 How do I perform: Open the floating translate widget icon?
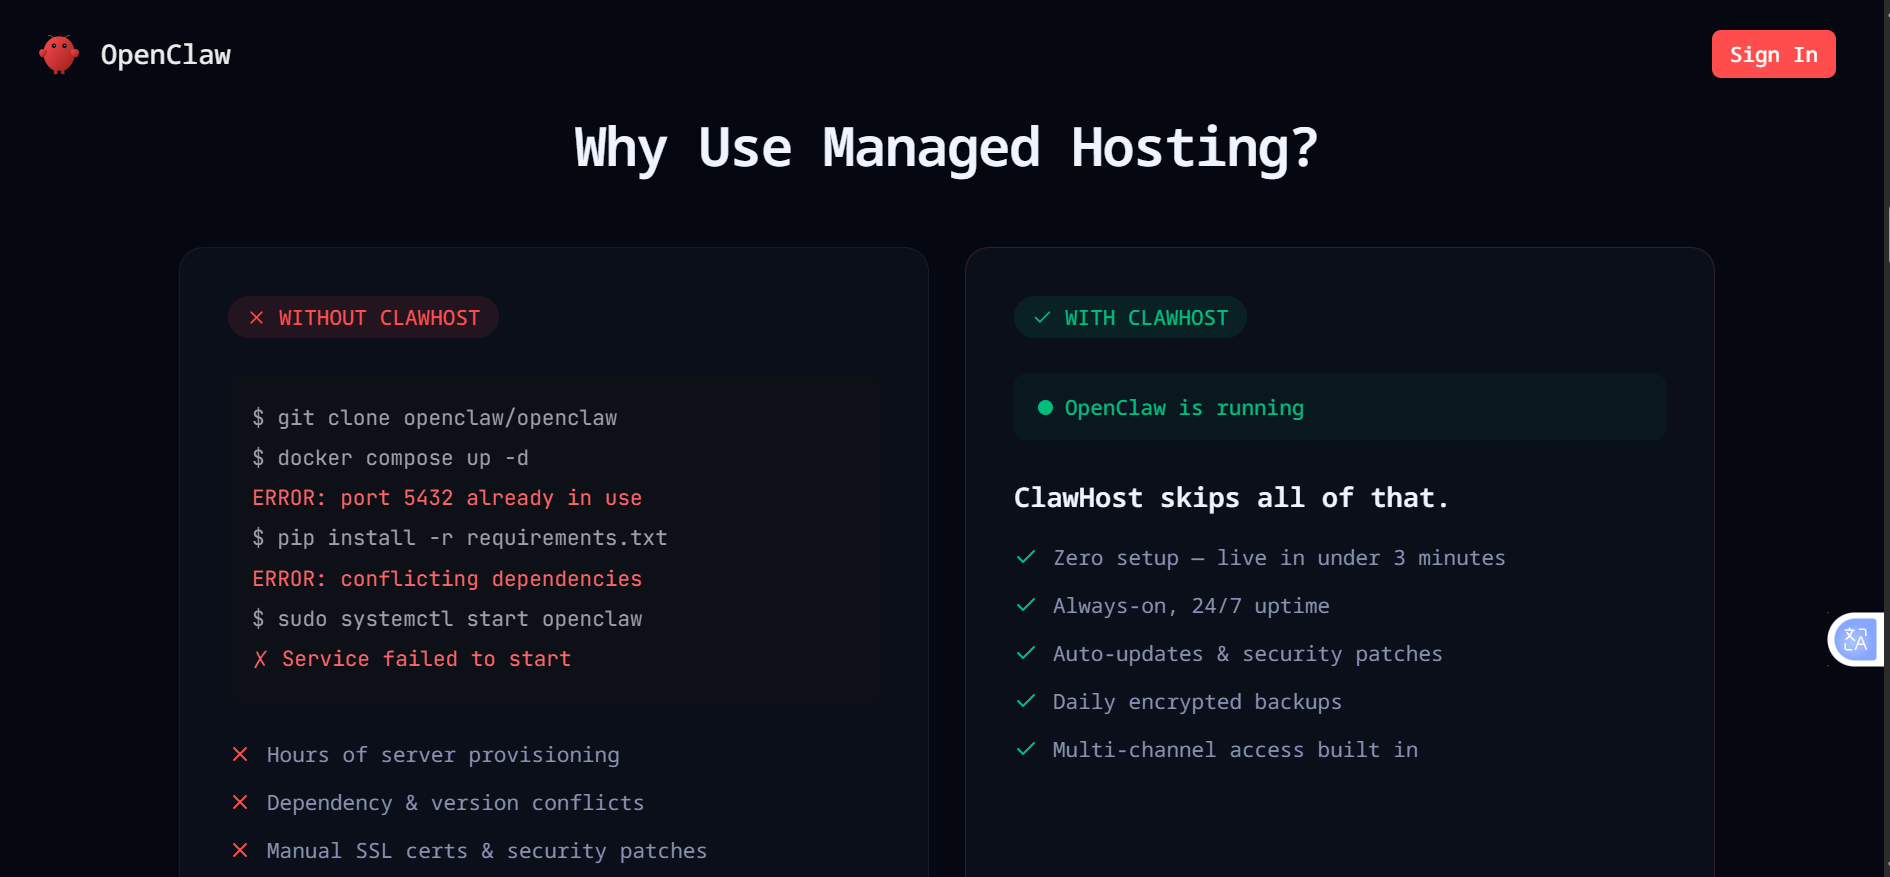(x=1856, y=639)
